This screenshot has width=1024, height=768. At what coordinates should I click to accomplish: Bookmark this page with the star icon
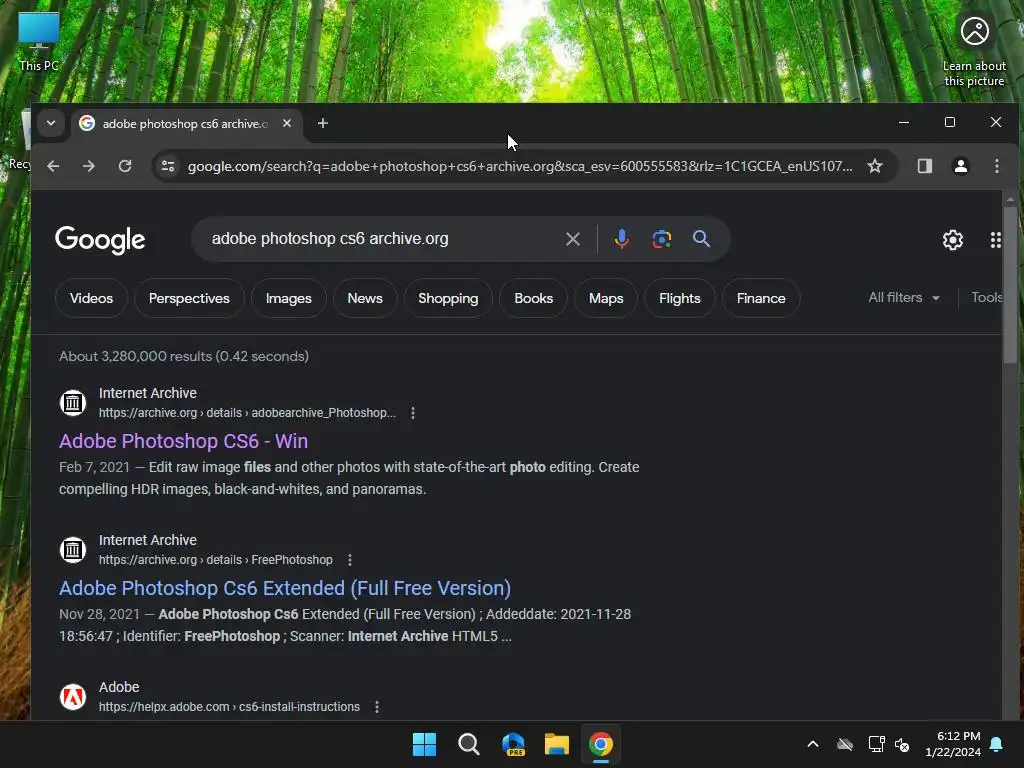(875, 166)
